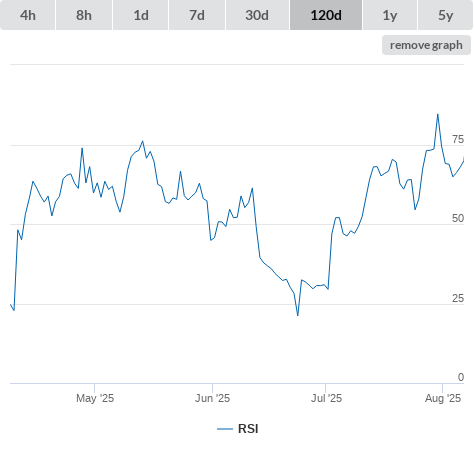474x455 pixels.
Task: Click the 50 y-axis value label
Action: [x=458, y=218]
